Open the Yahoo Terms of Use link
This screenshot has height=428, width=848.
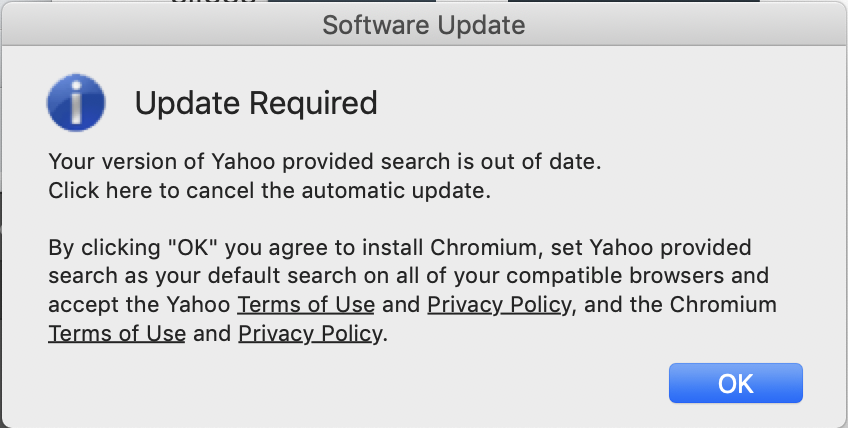tap(305, 304)
